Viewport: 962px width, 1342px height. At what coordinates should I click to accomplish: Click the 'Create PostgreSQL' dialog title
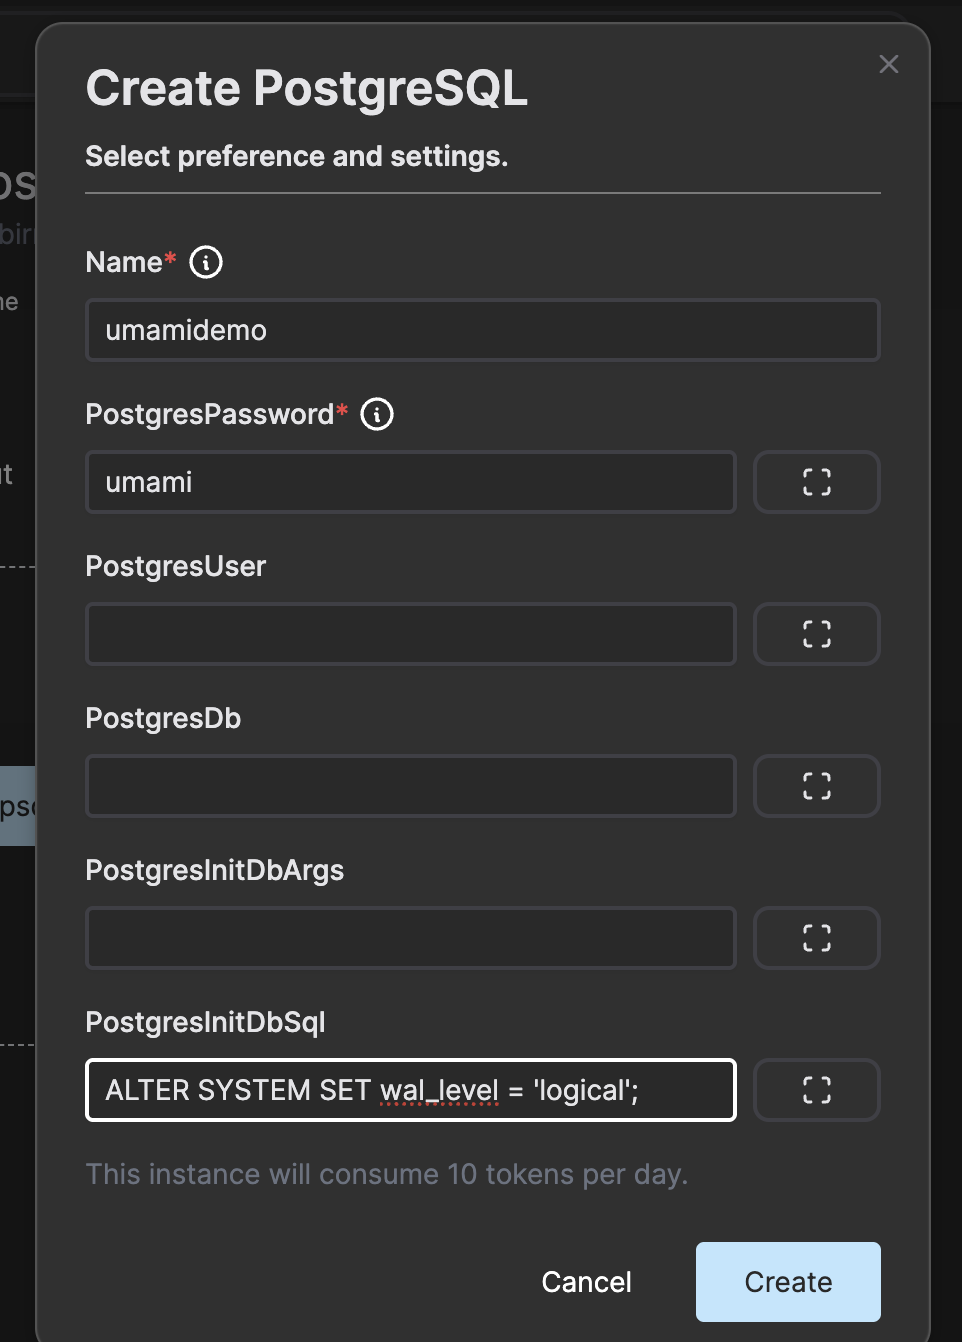click(307, 88)
